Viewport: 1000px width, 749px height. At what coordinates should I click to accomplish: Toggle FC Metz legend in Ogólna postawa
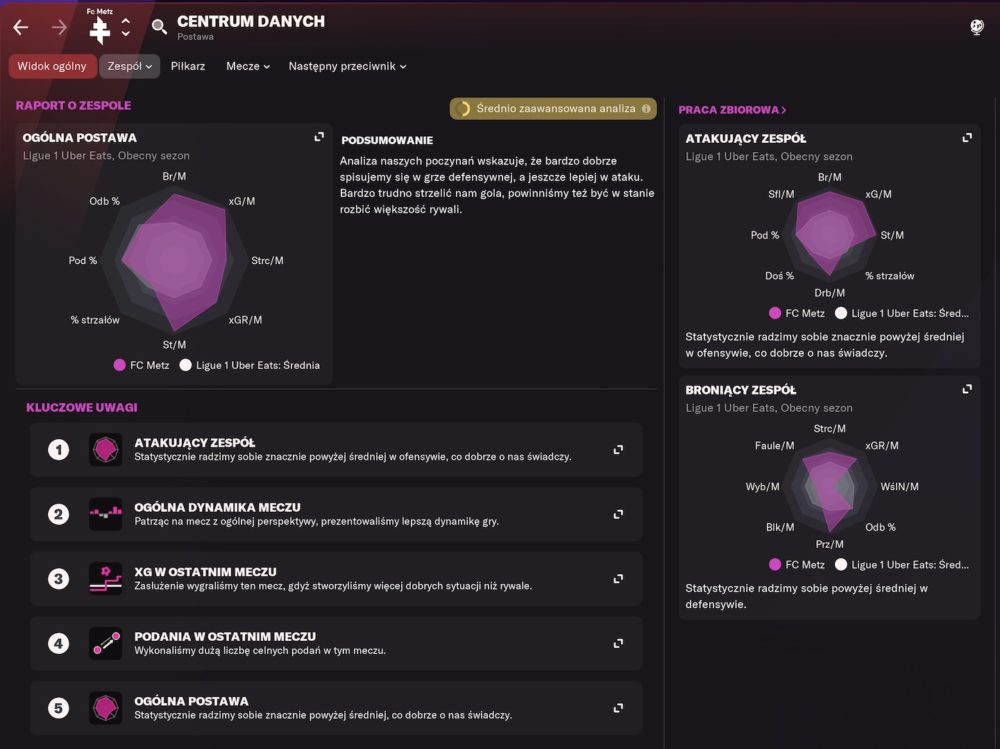(x=141, y=365)
